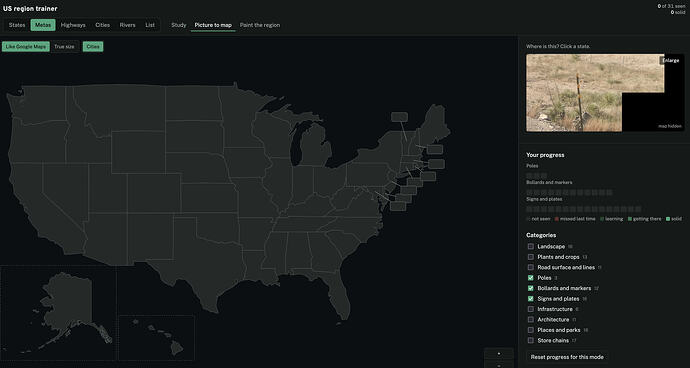Image resolution: width=690 pixels, height=368 pixels.
Task: Click the "Your progress" heading
Action: point(545,155)
